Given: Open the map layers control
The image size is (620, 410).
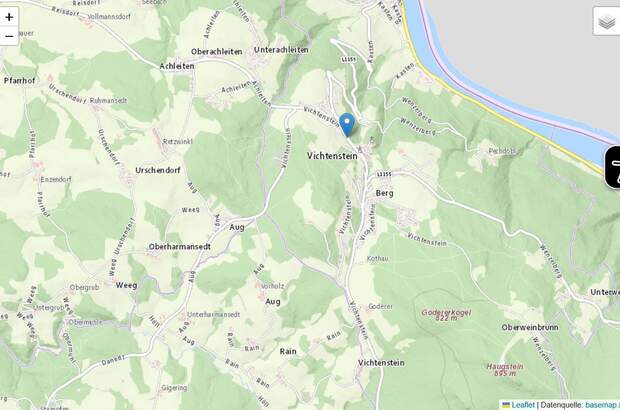Looking at the screenshot, I should tap(607, 22).
